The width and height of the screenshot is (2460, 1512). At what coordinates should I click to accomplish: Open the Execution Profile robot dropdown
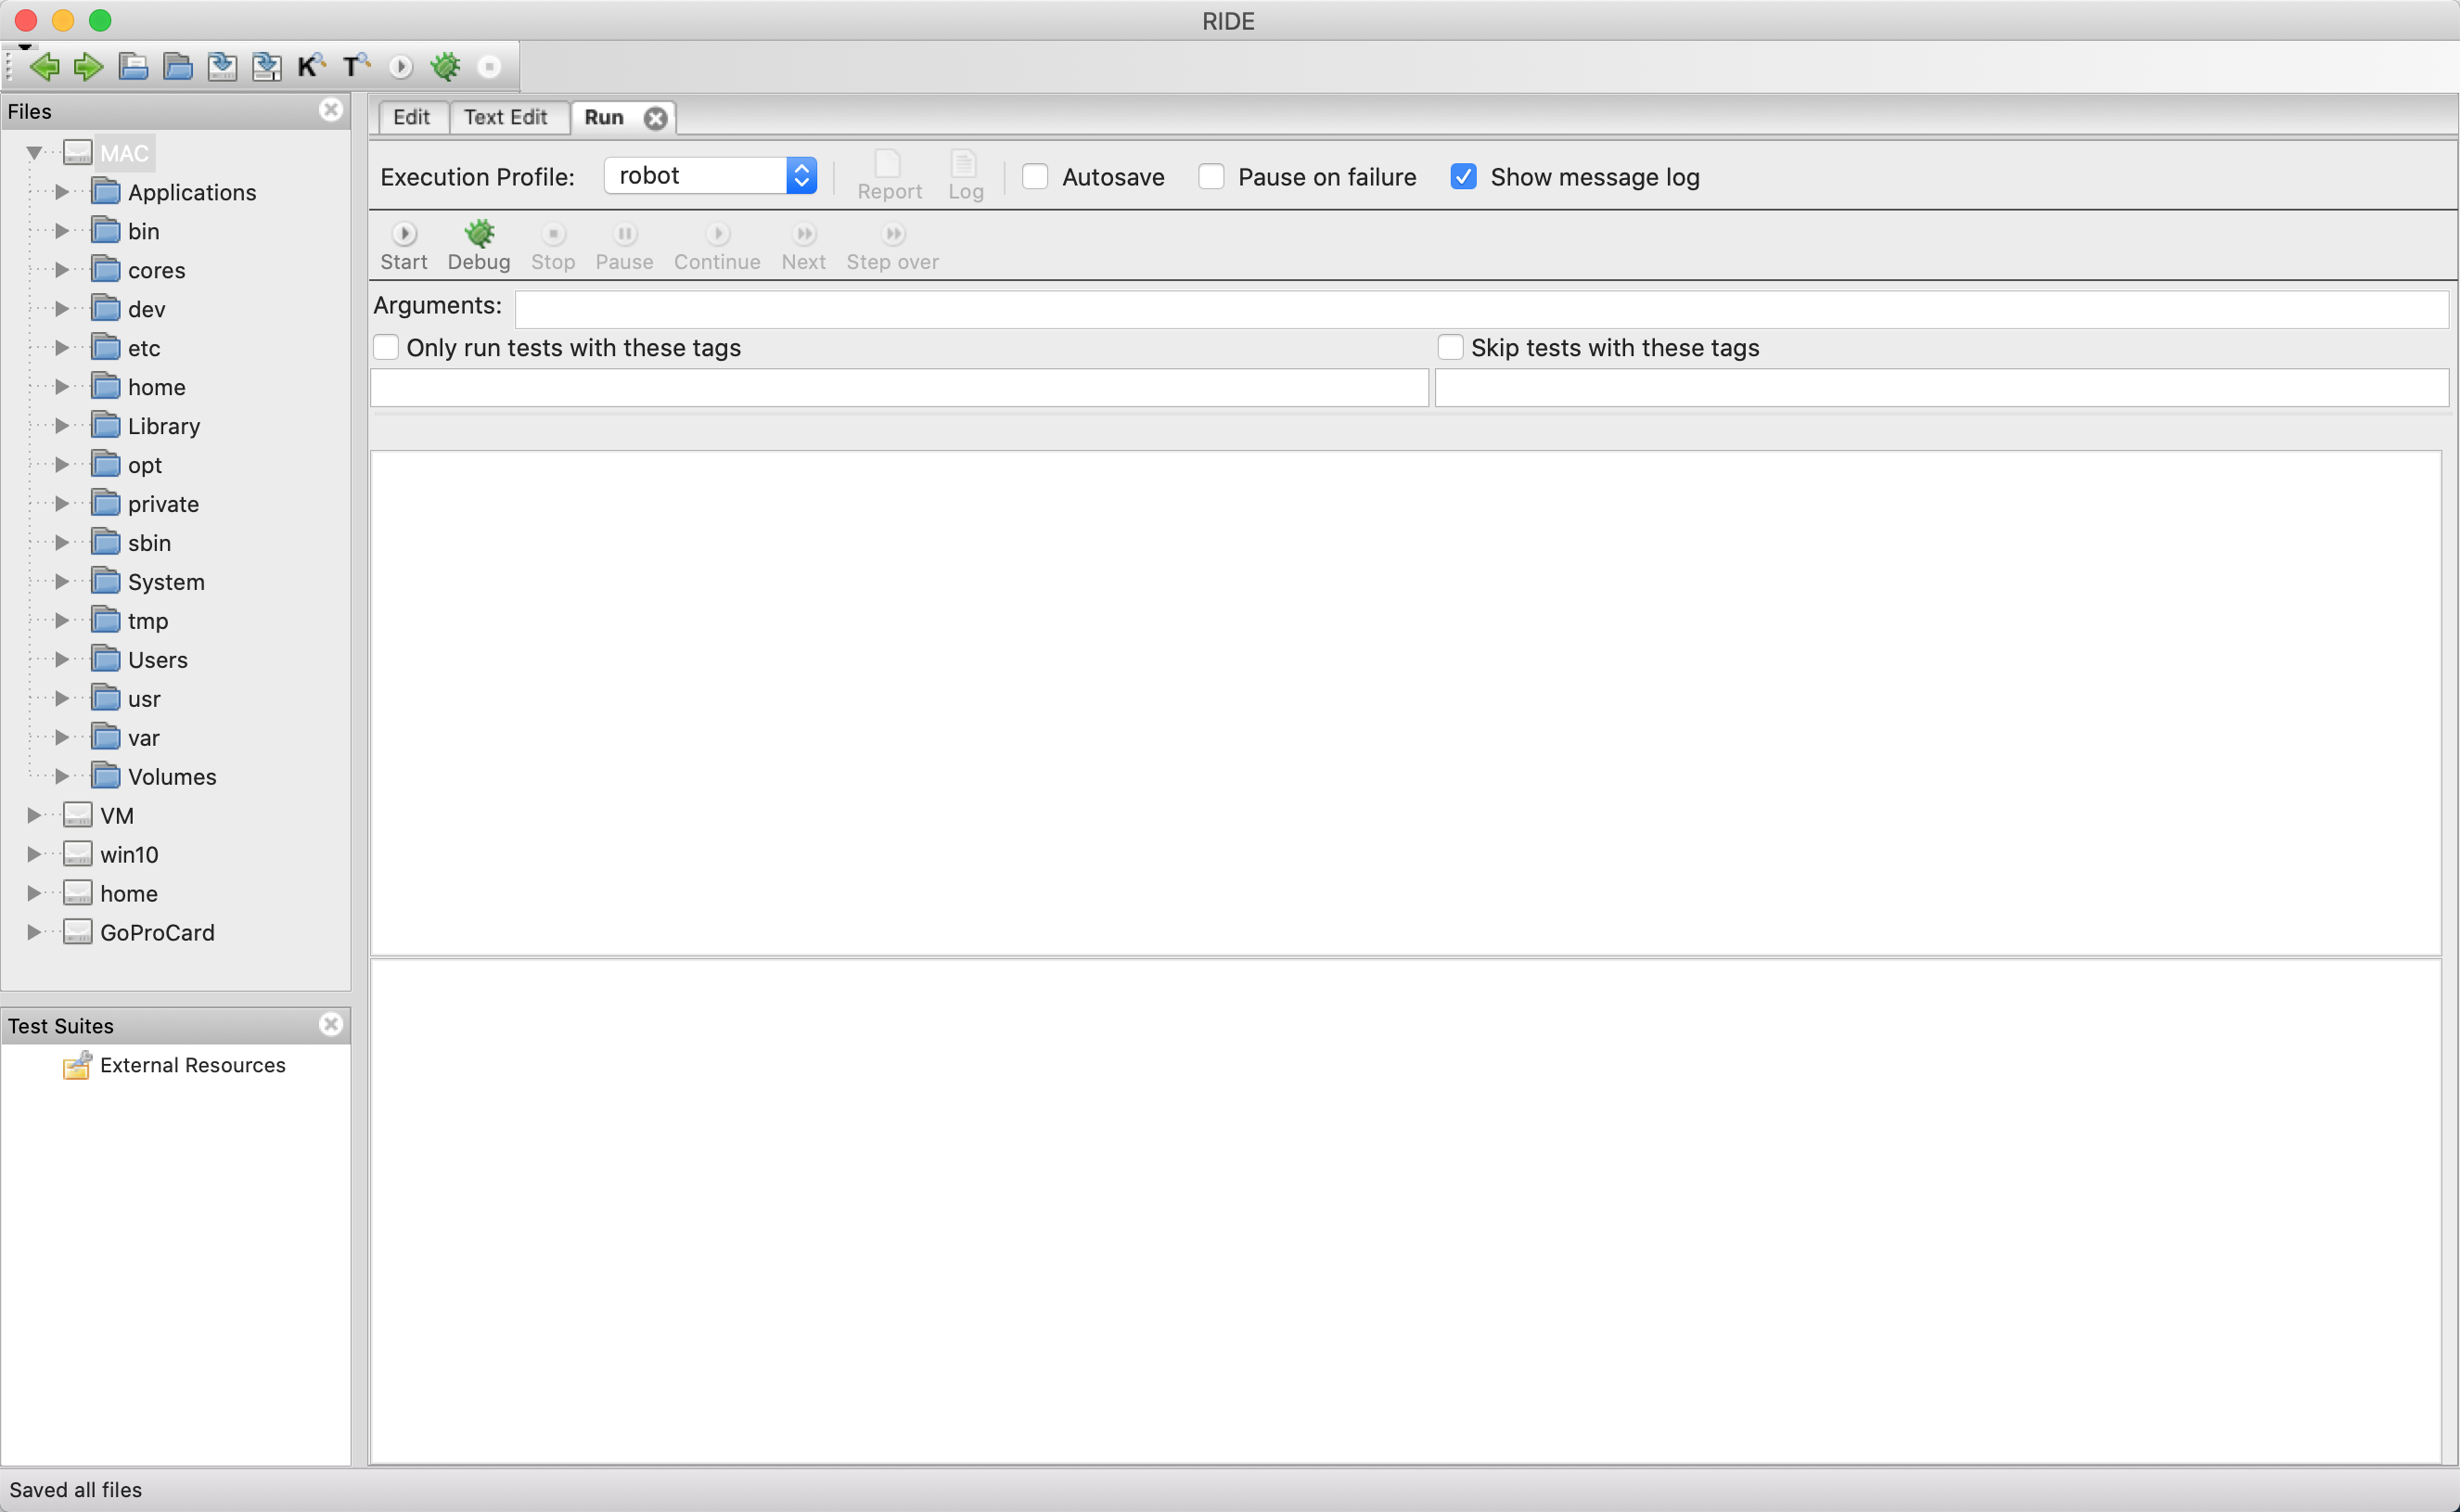click(710, 176)
